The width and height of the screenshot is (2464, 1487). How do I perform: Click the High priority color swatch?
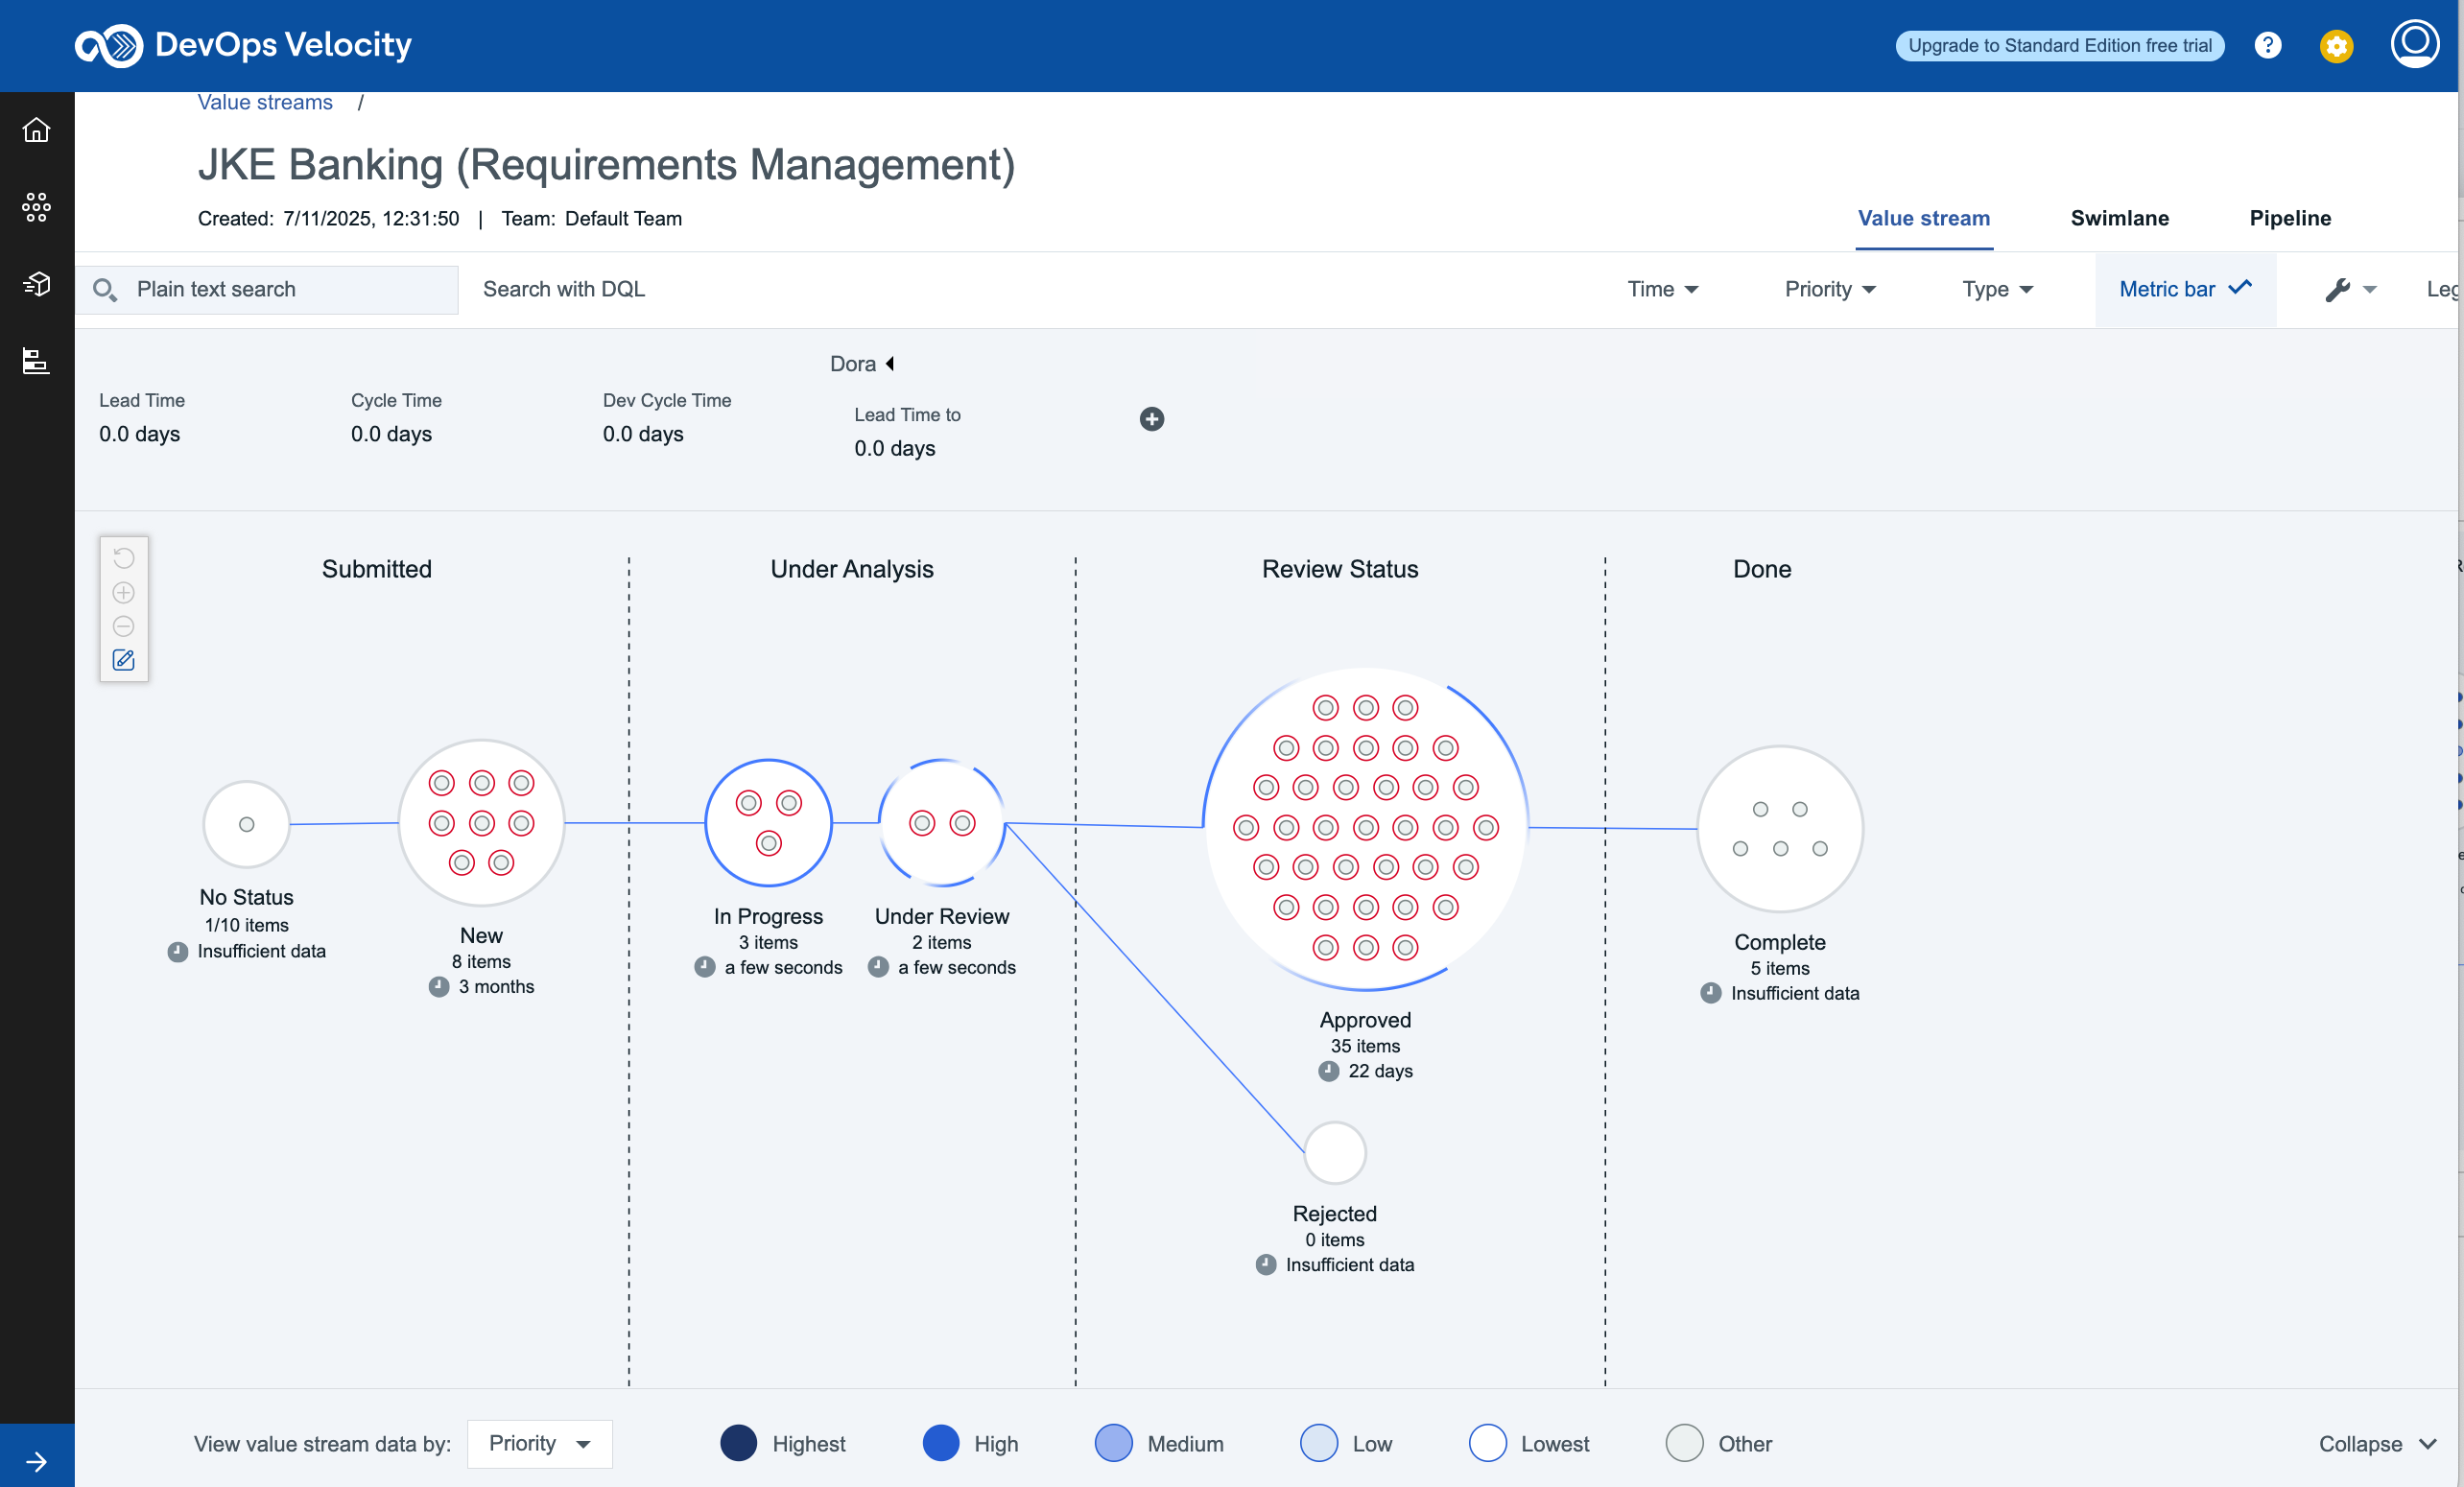pos(940,1443)
